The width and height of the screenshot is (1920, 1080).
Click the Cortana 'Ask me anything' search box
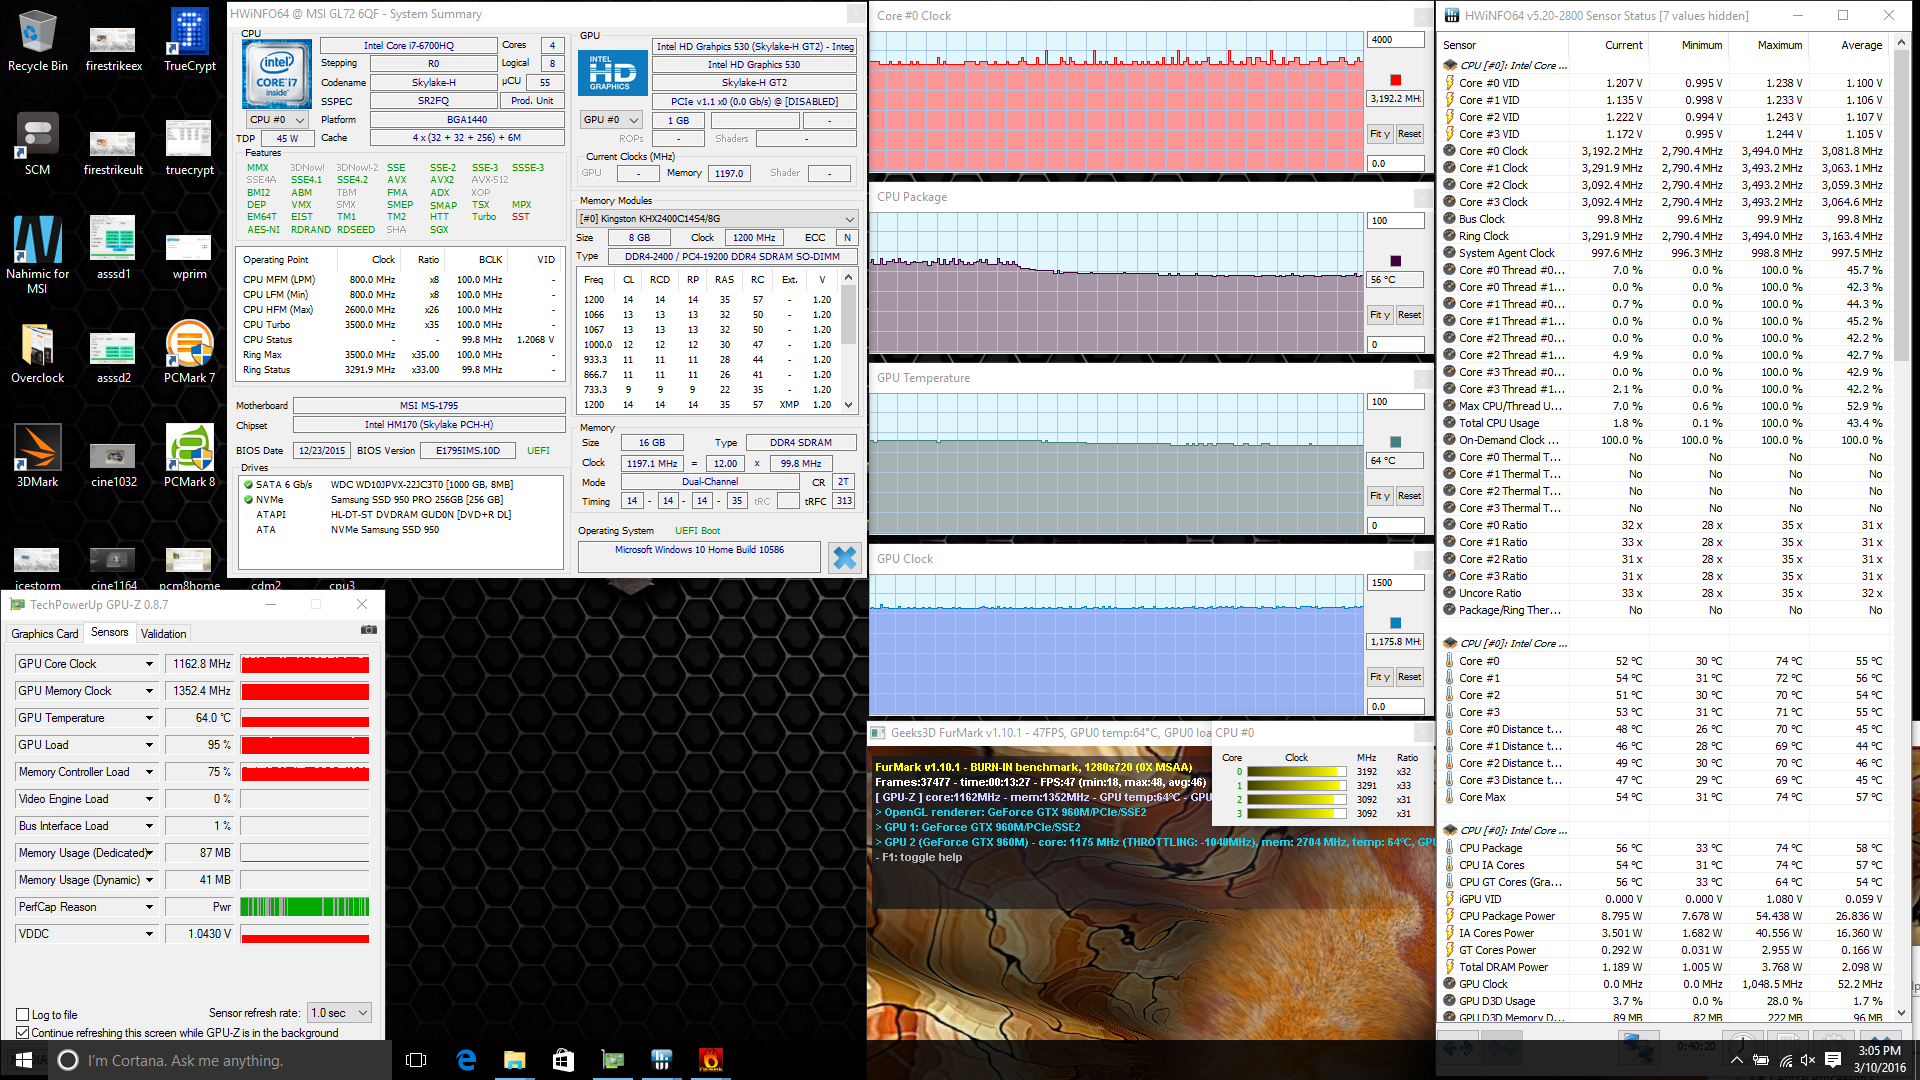coord(219,1060)
